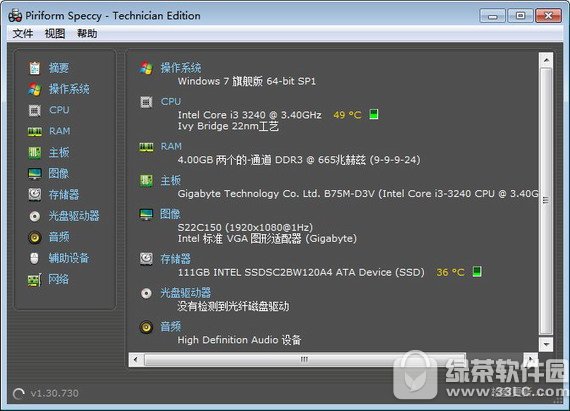This screenshot has height=411, width=570.
Task: Click the 光盘驱动器 disc icon in summary panel
Action: (146, 293)
